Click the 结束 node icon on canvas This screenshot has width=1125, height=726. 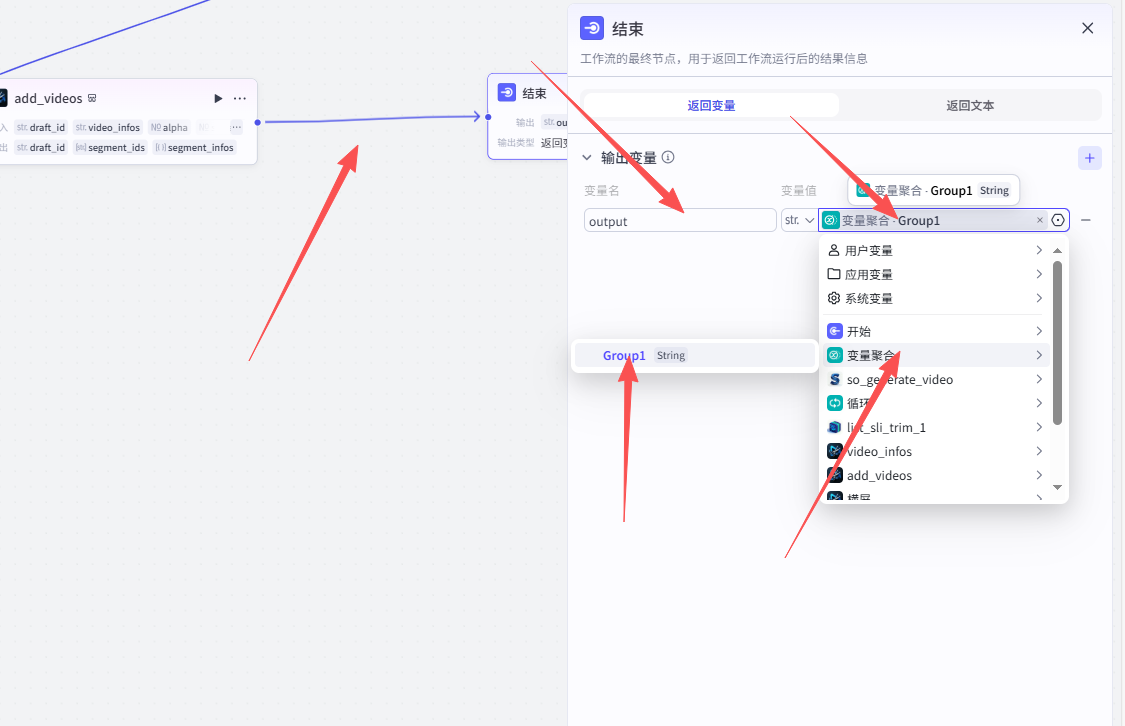pos(507,93)
